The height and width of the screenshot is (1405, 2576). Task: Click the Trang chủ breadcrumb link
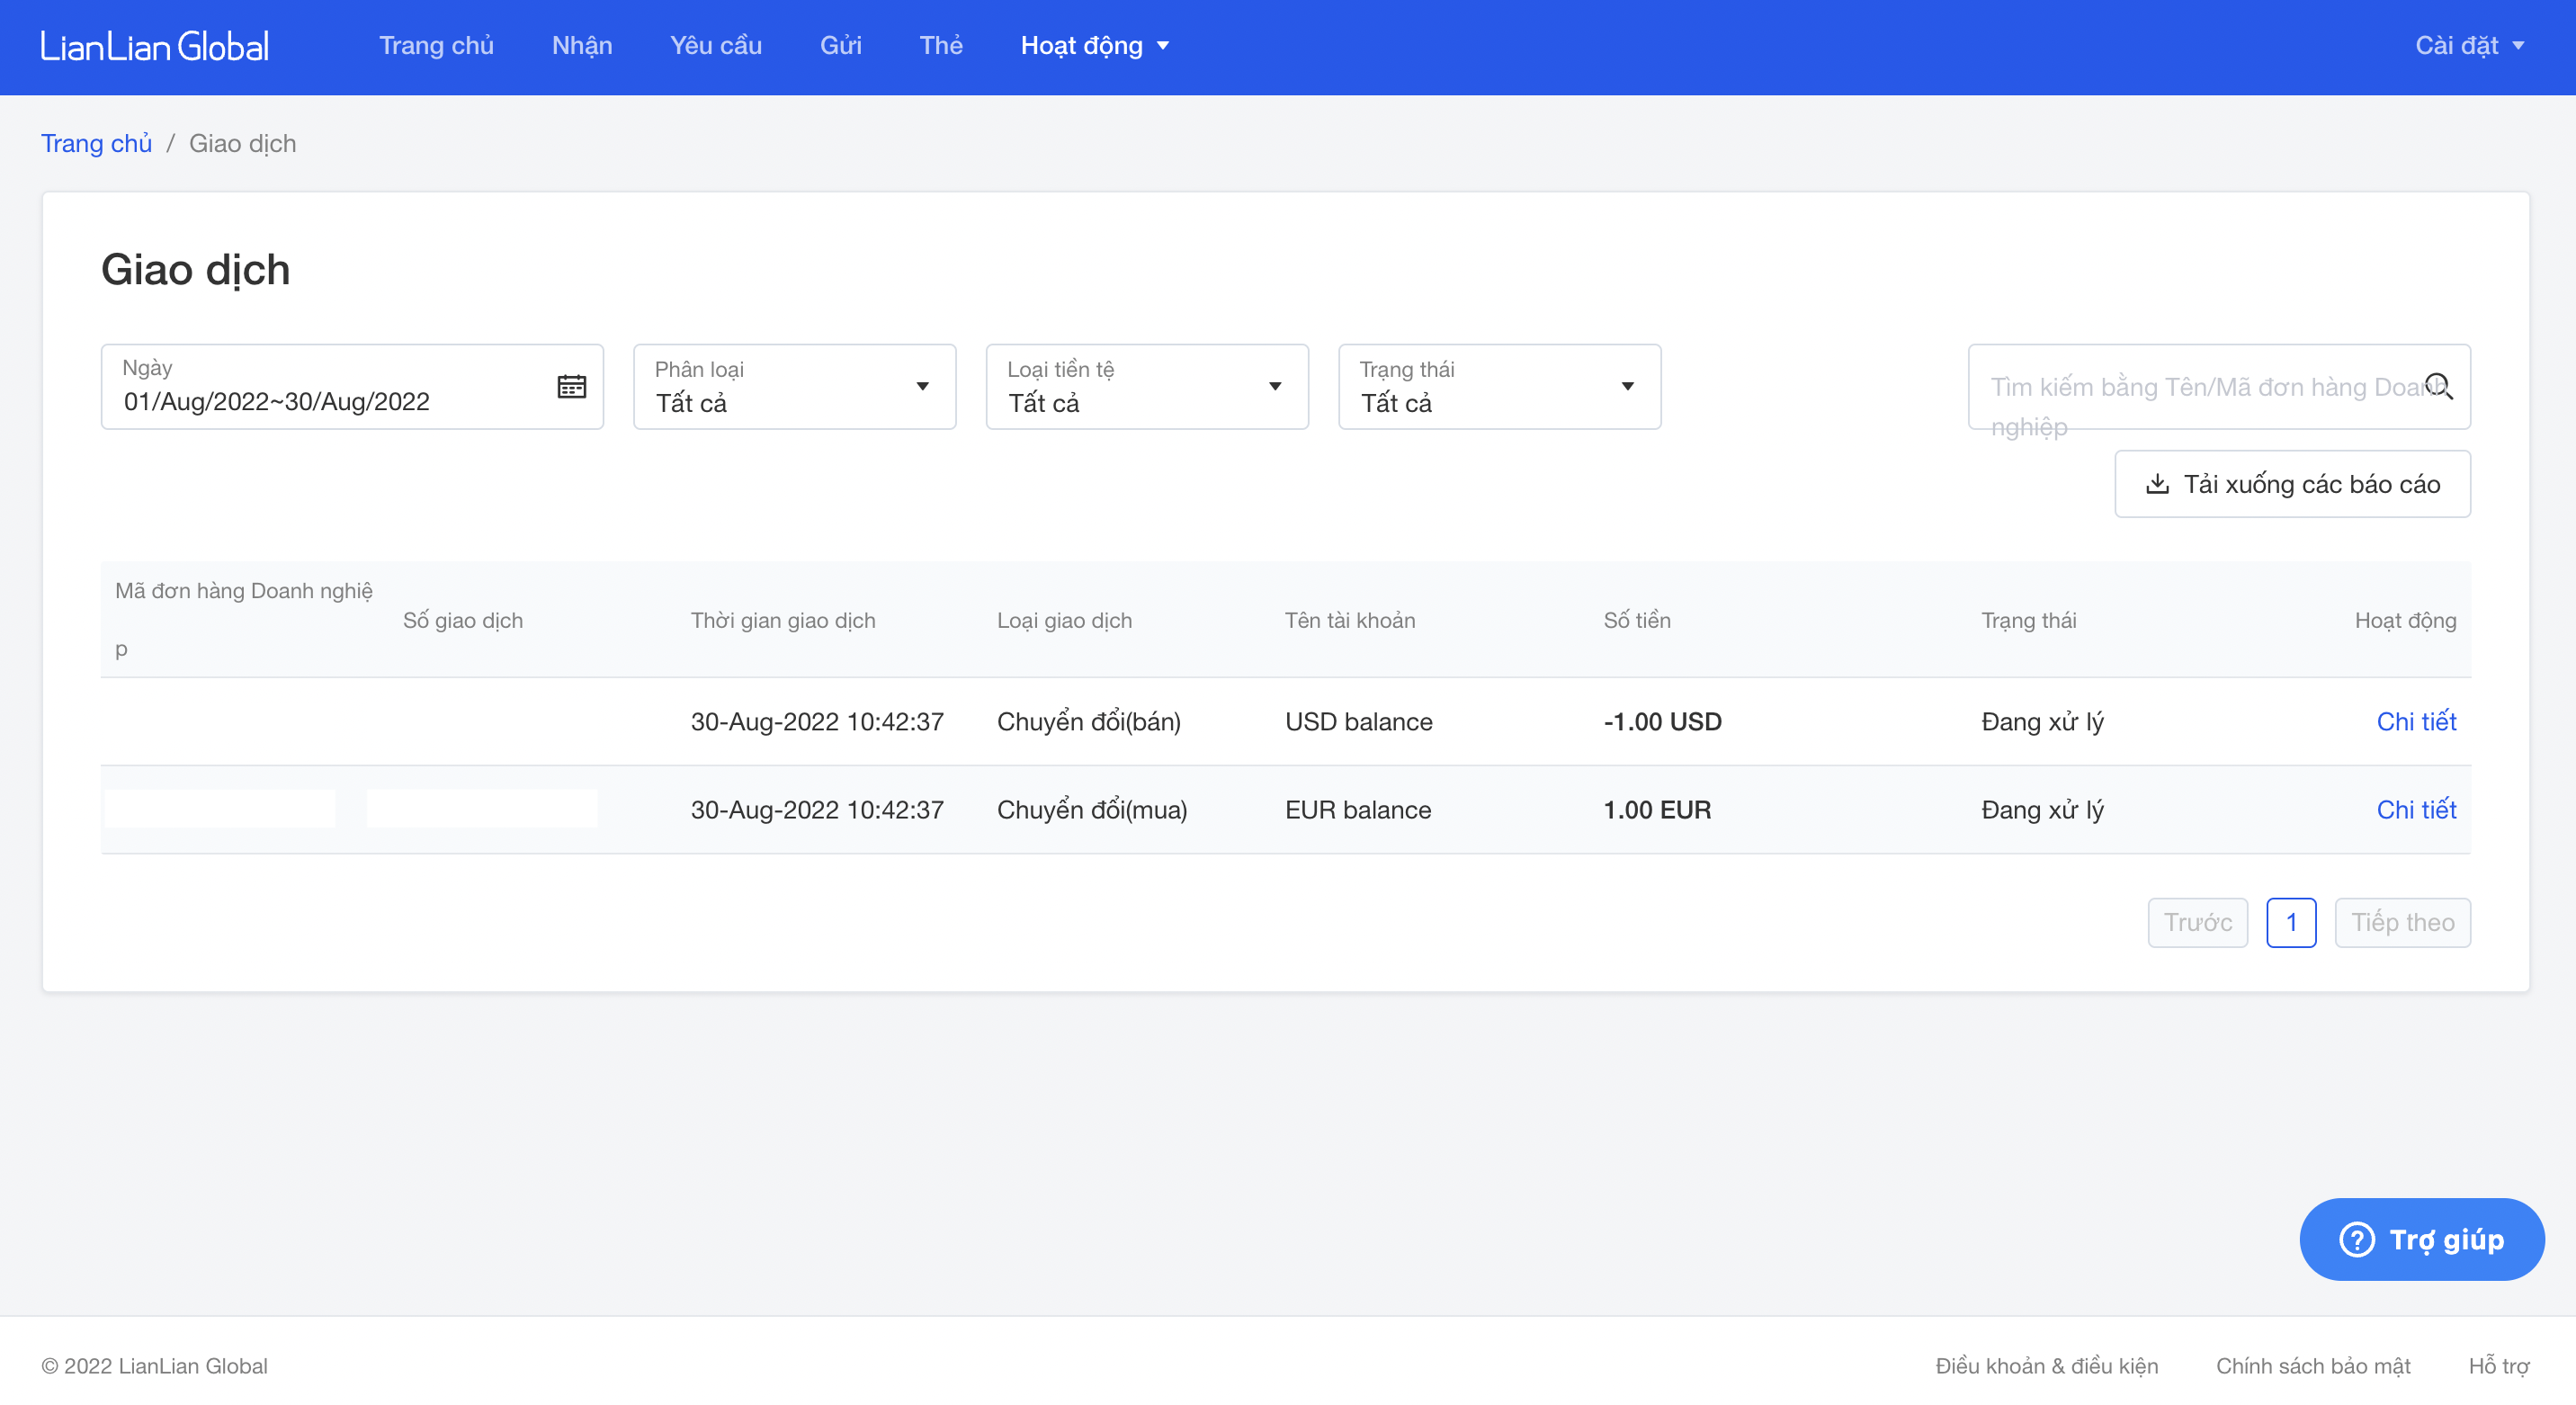96,143
